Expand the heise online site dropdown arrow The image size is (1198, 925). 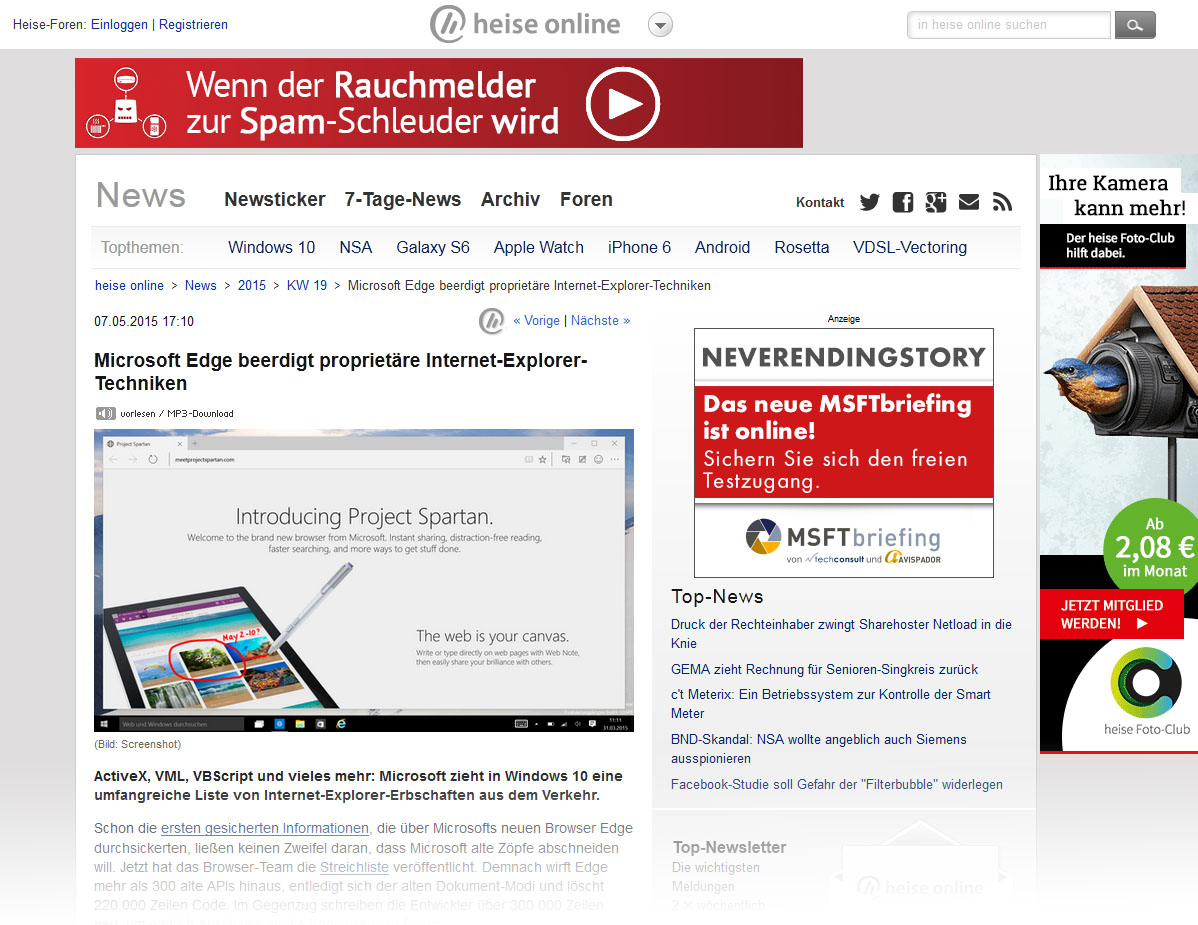pos(660,25)
